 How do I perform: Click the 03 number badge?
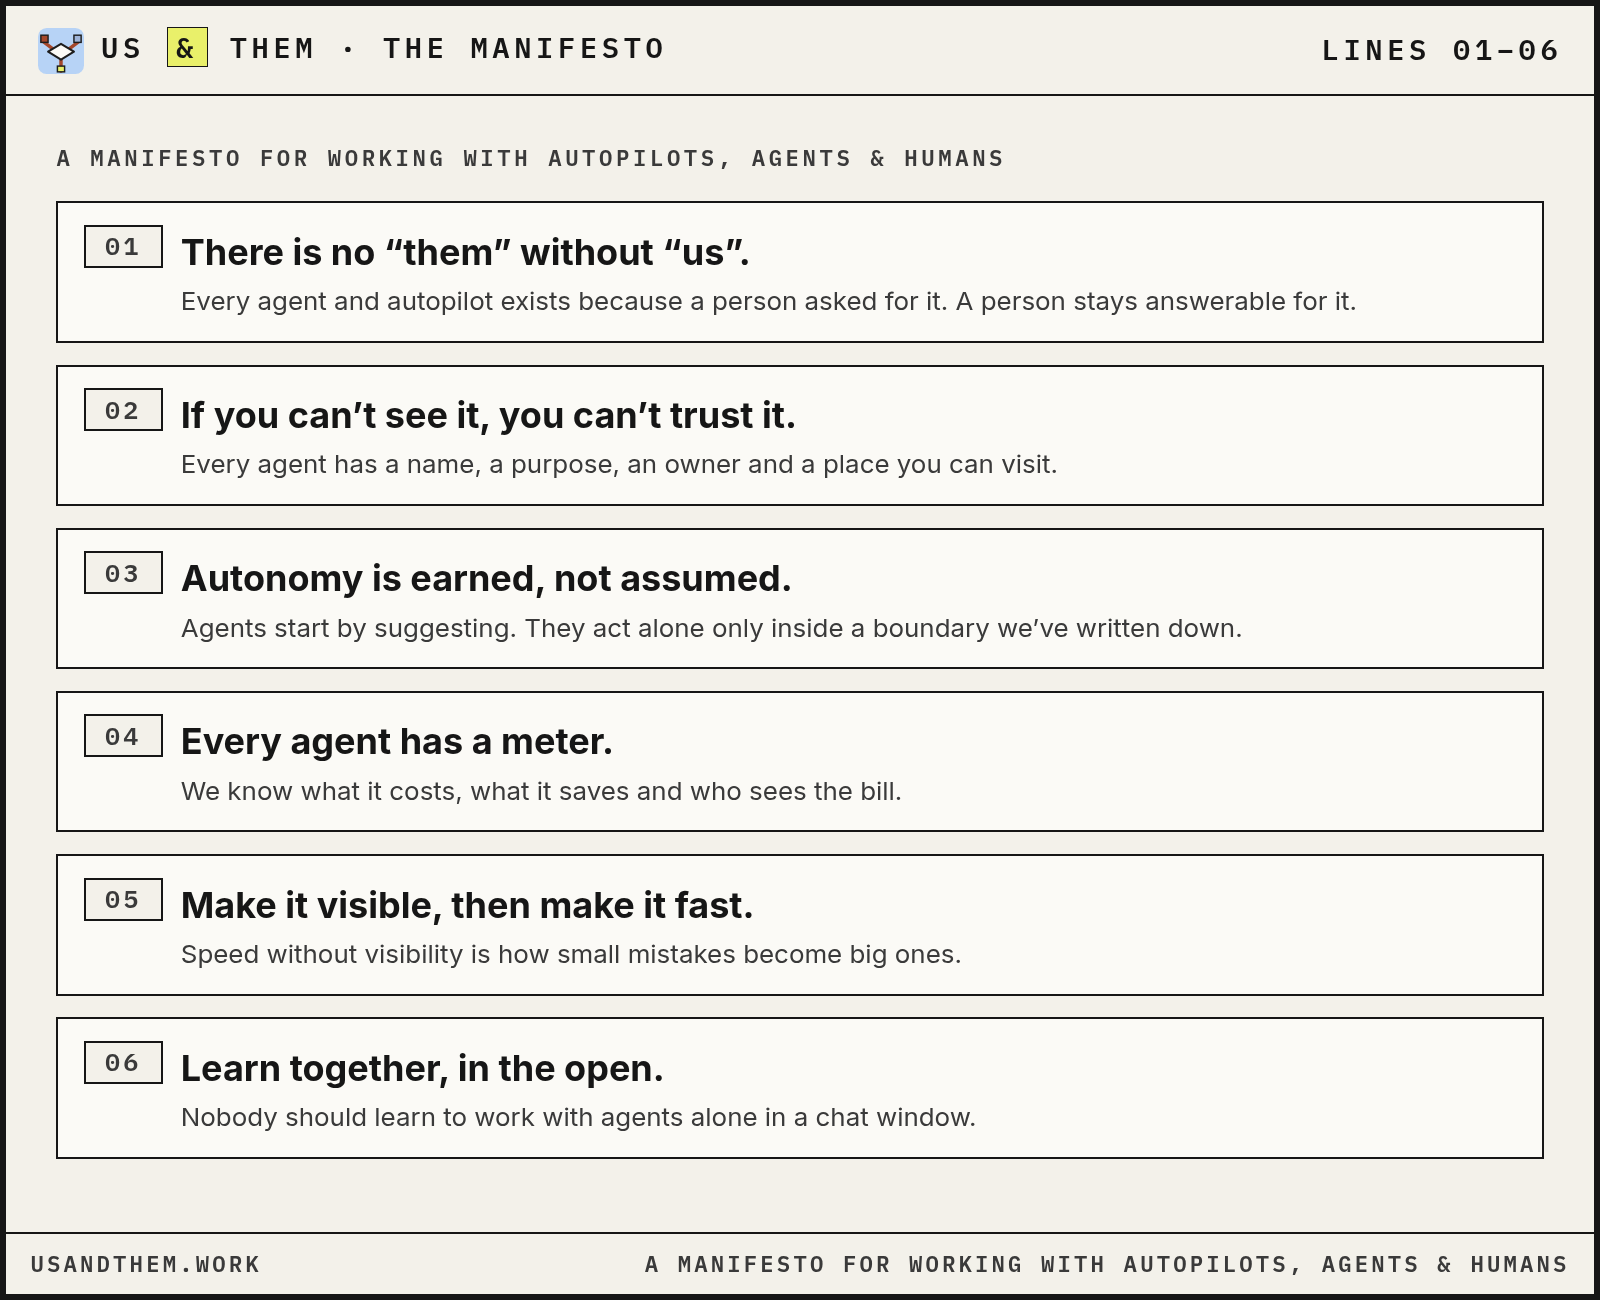[123, 573]
